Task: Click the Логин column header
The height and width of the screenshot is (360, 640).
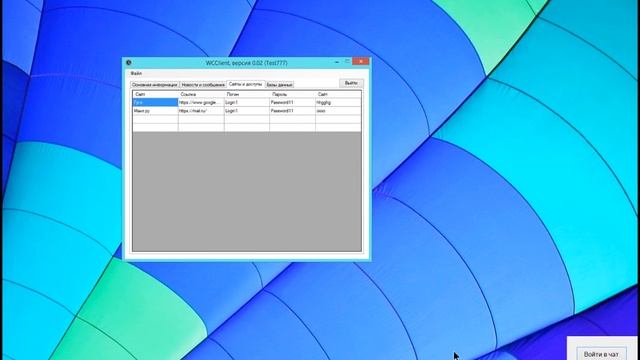Action: [247, 94]
